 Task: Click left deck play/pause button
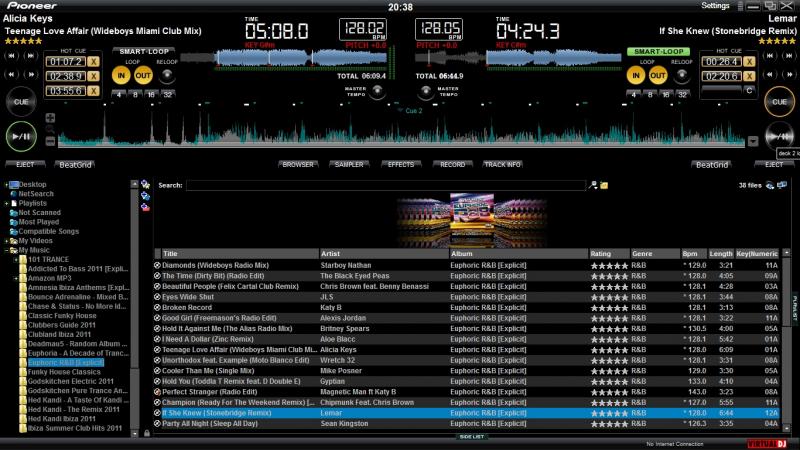point(21,136)
